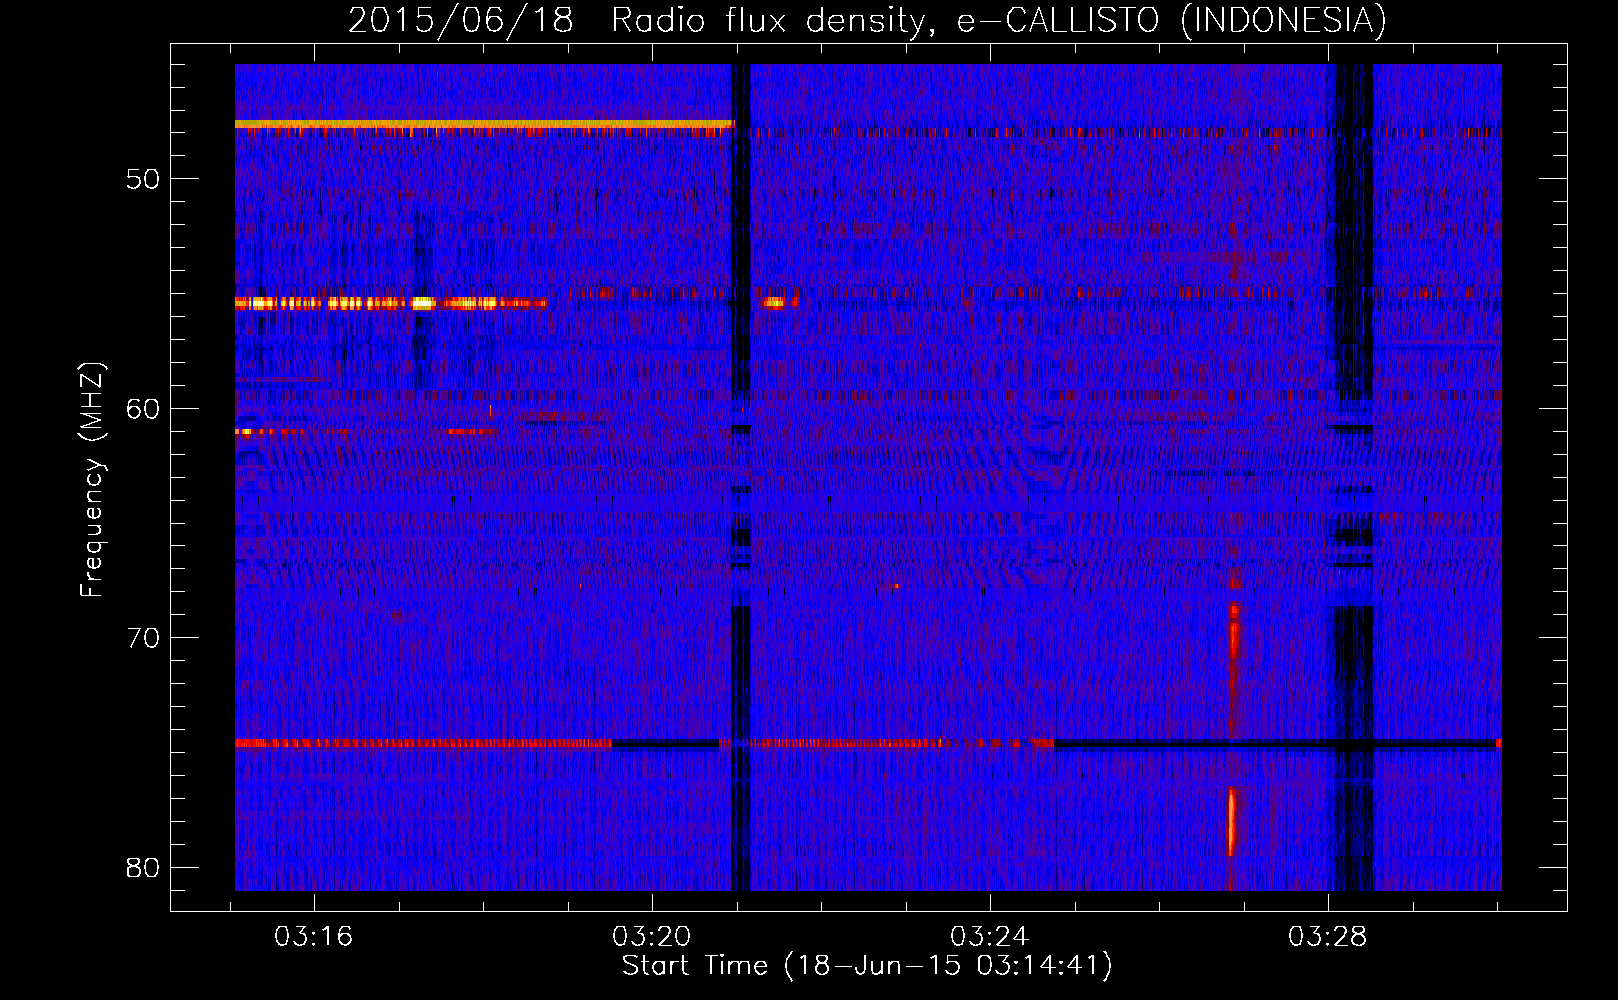
Task: Click the red burst streak near 70 MHz
Action: pos(1234,631)
